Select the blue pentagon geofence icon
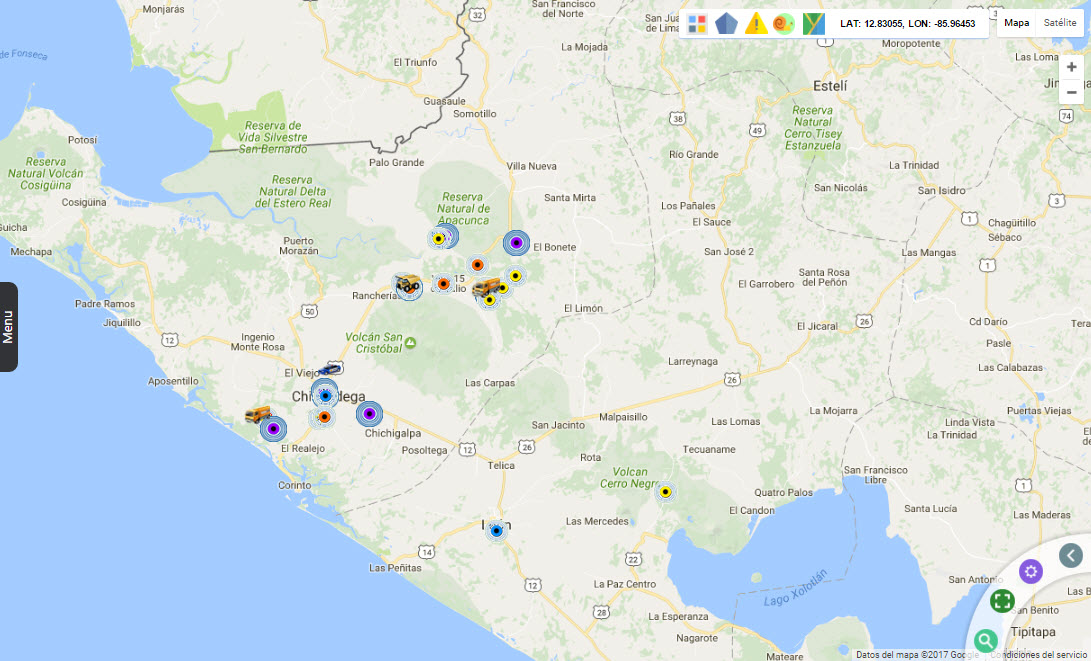1091x661 pixels. pos(726,24)
